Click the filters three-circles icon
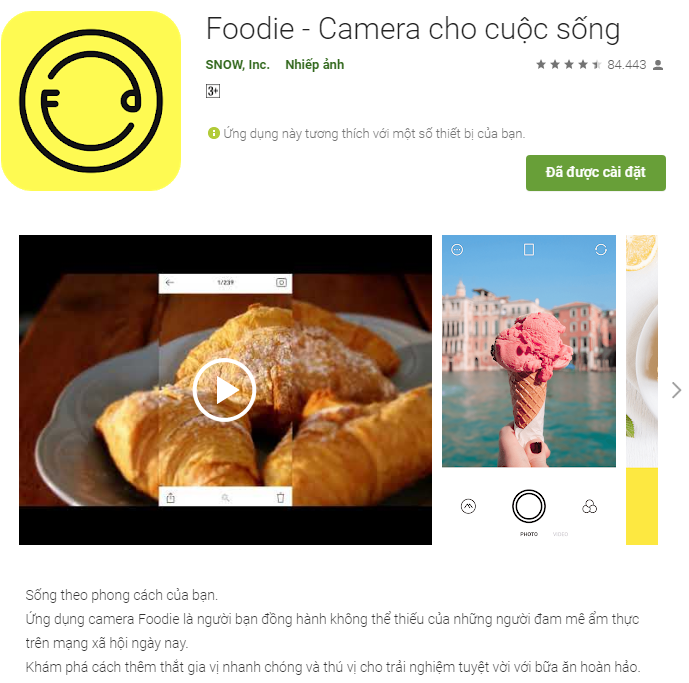 pos(589,507)
